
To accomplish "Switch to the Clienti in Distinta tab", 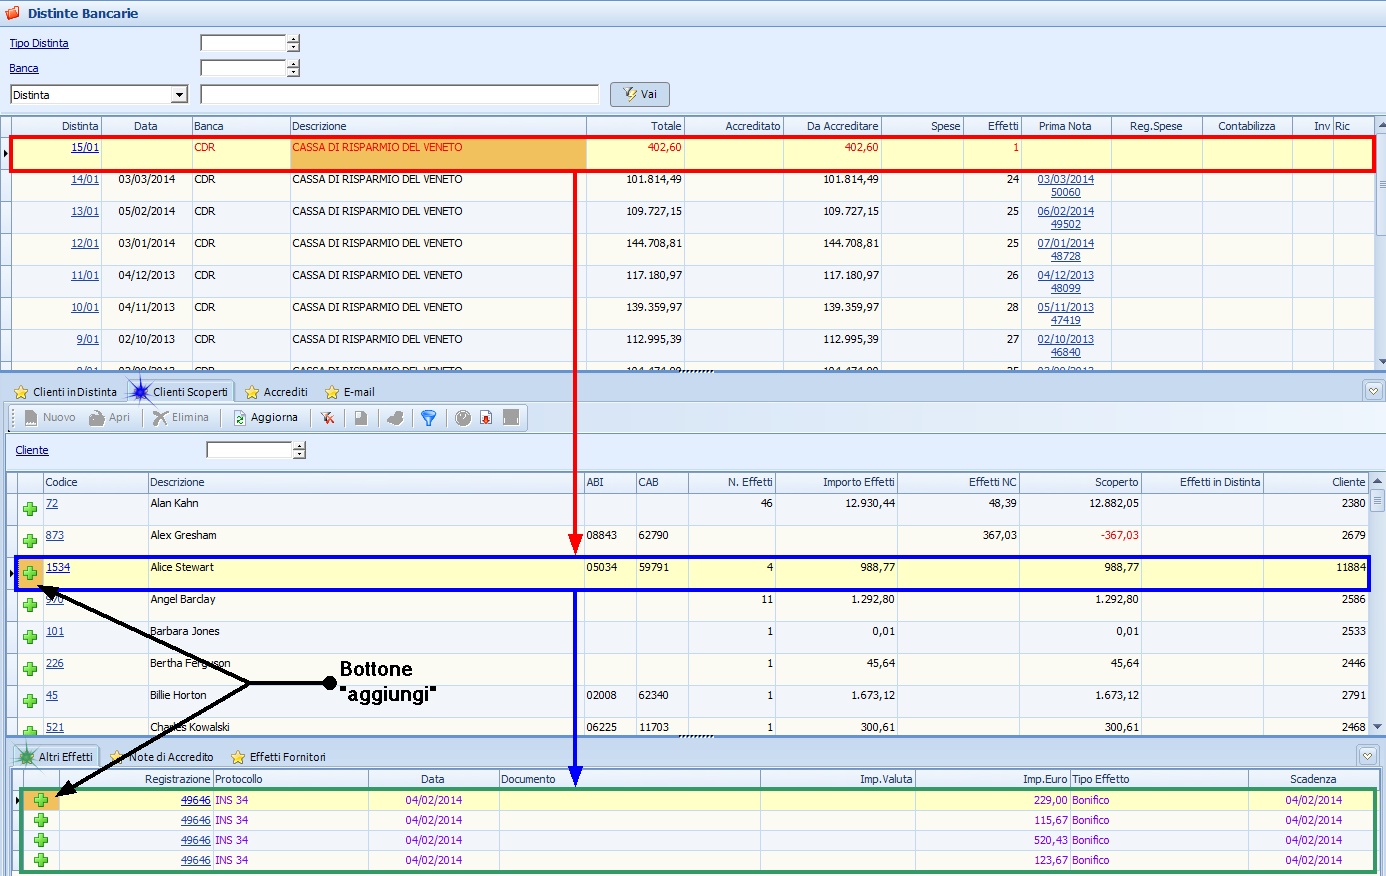I will (66, 392).
